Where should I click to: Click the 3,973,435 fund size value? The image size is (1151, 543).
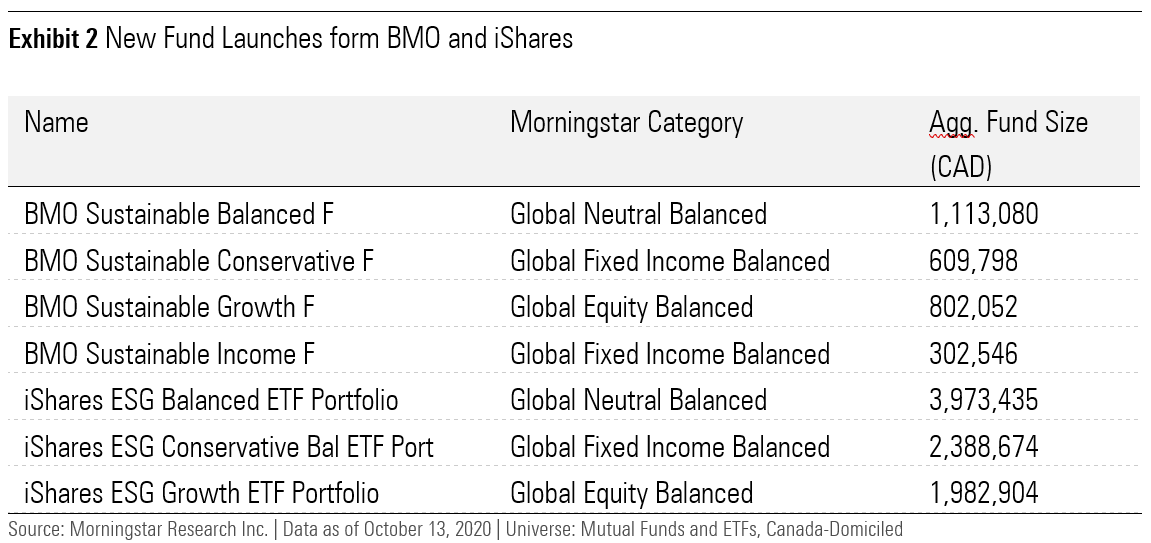point(983,400)
